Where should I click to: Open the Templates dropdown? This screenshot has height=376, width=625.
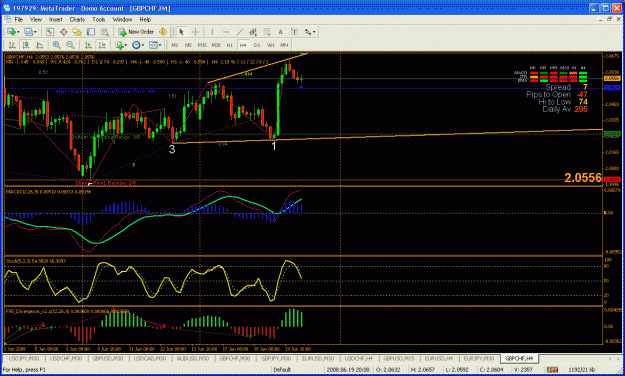coord(155,45)
